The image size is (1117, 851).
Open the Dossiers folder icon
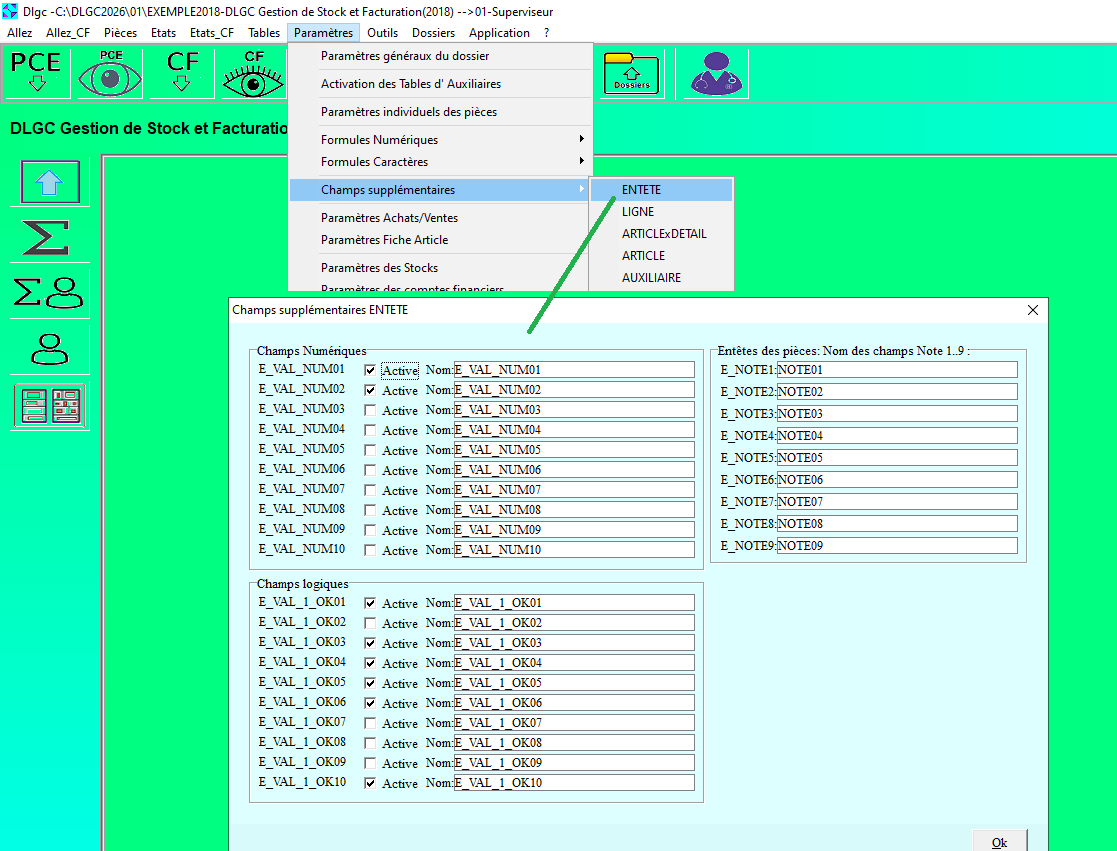click(x=632, y=73)
